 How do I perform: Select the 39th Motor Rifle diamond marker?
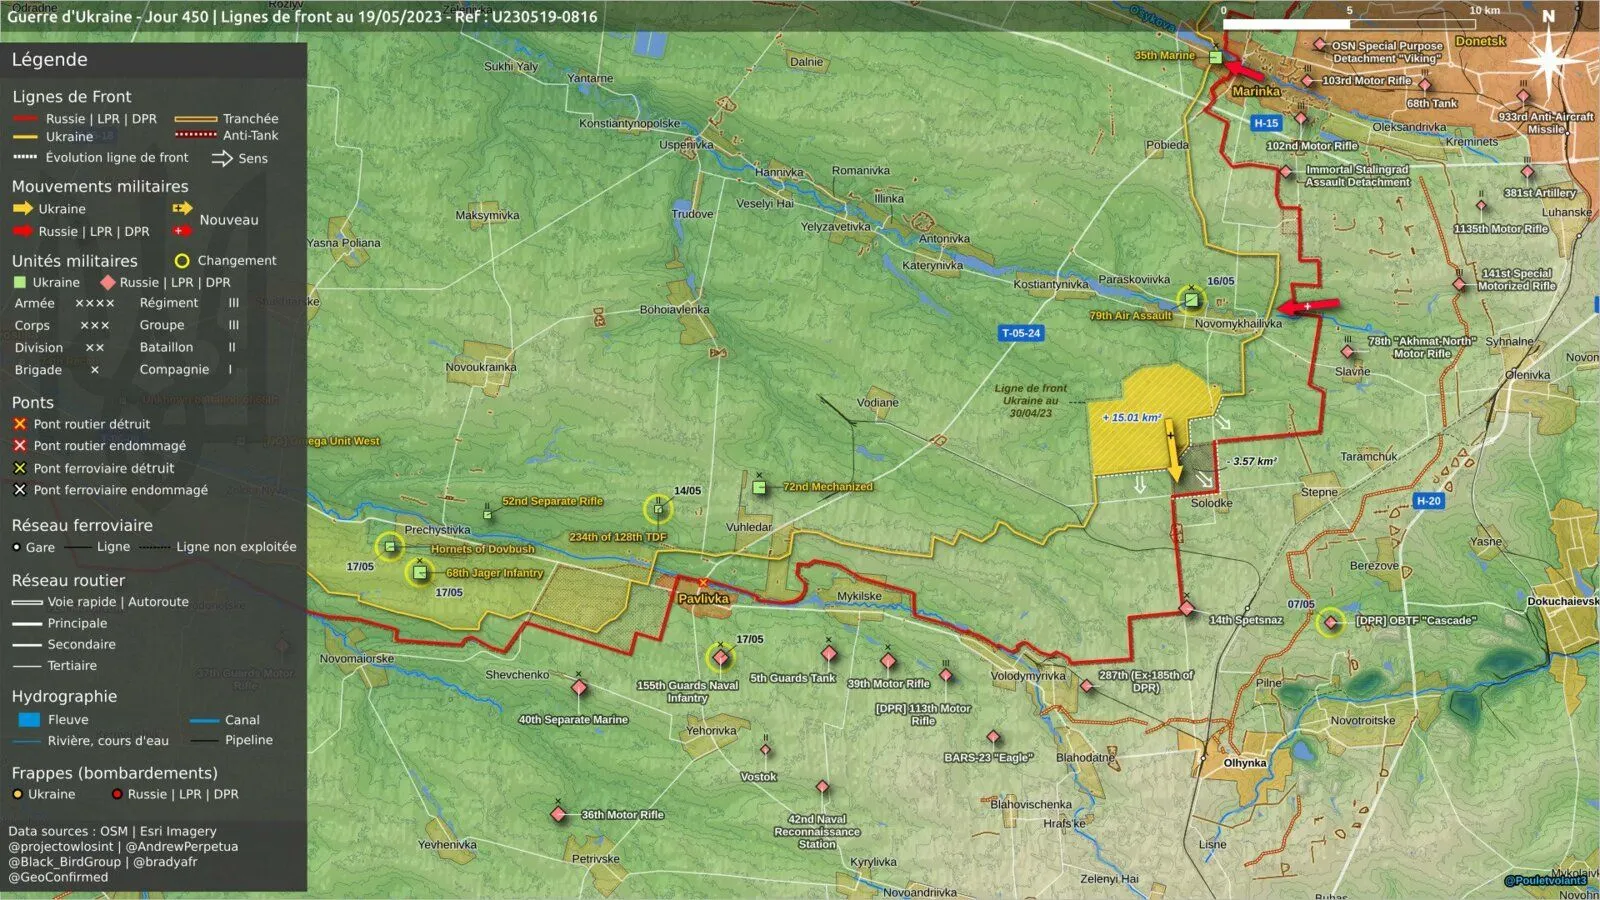[888, 660]
